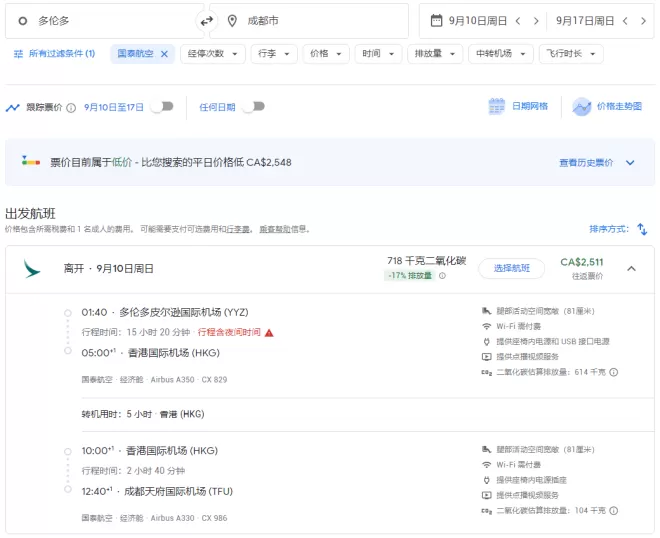Click info icon beside 614 千克 emissions
This screenshot has height=538, width=660.
click(x=614, y=372)
